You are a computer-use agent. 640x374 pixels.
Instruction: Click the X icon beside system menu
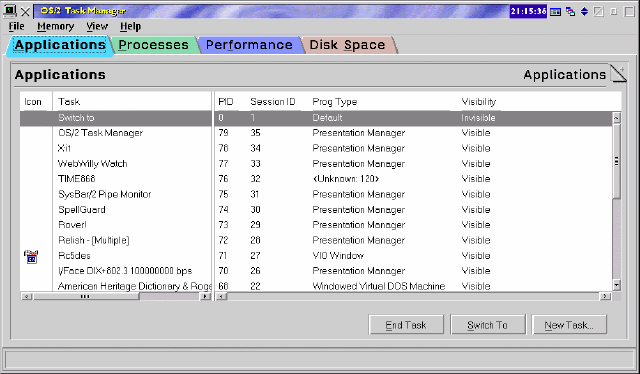(x=25, y=12)
